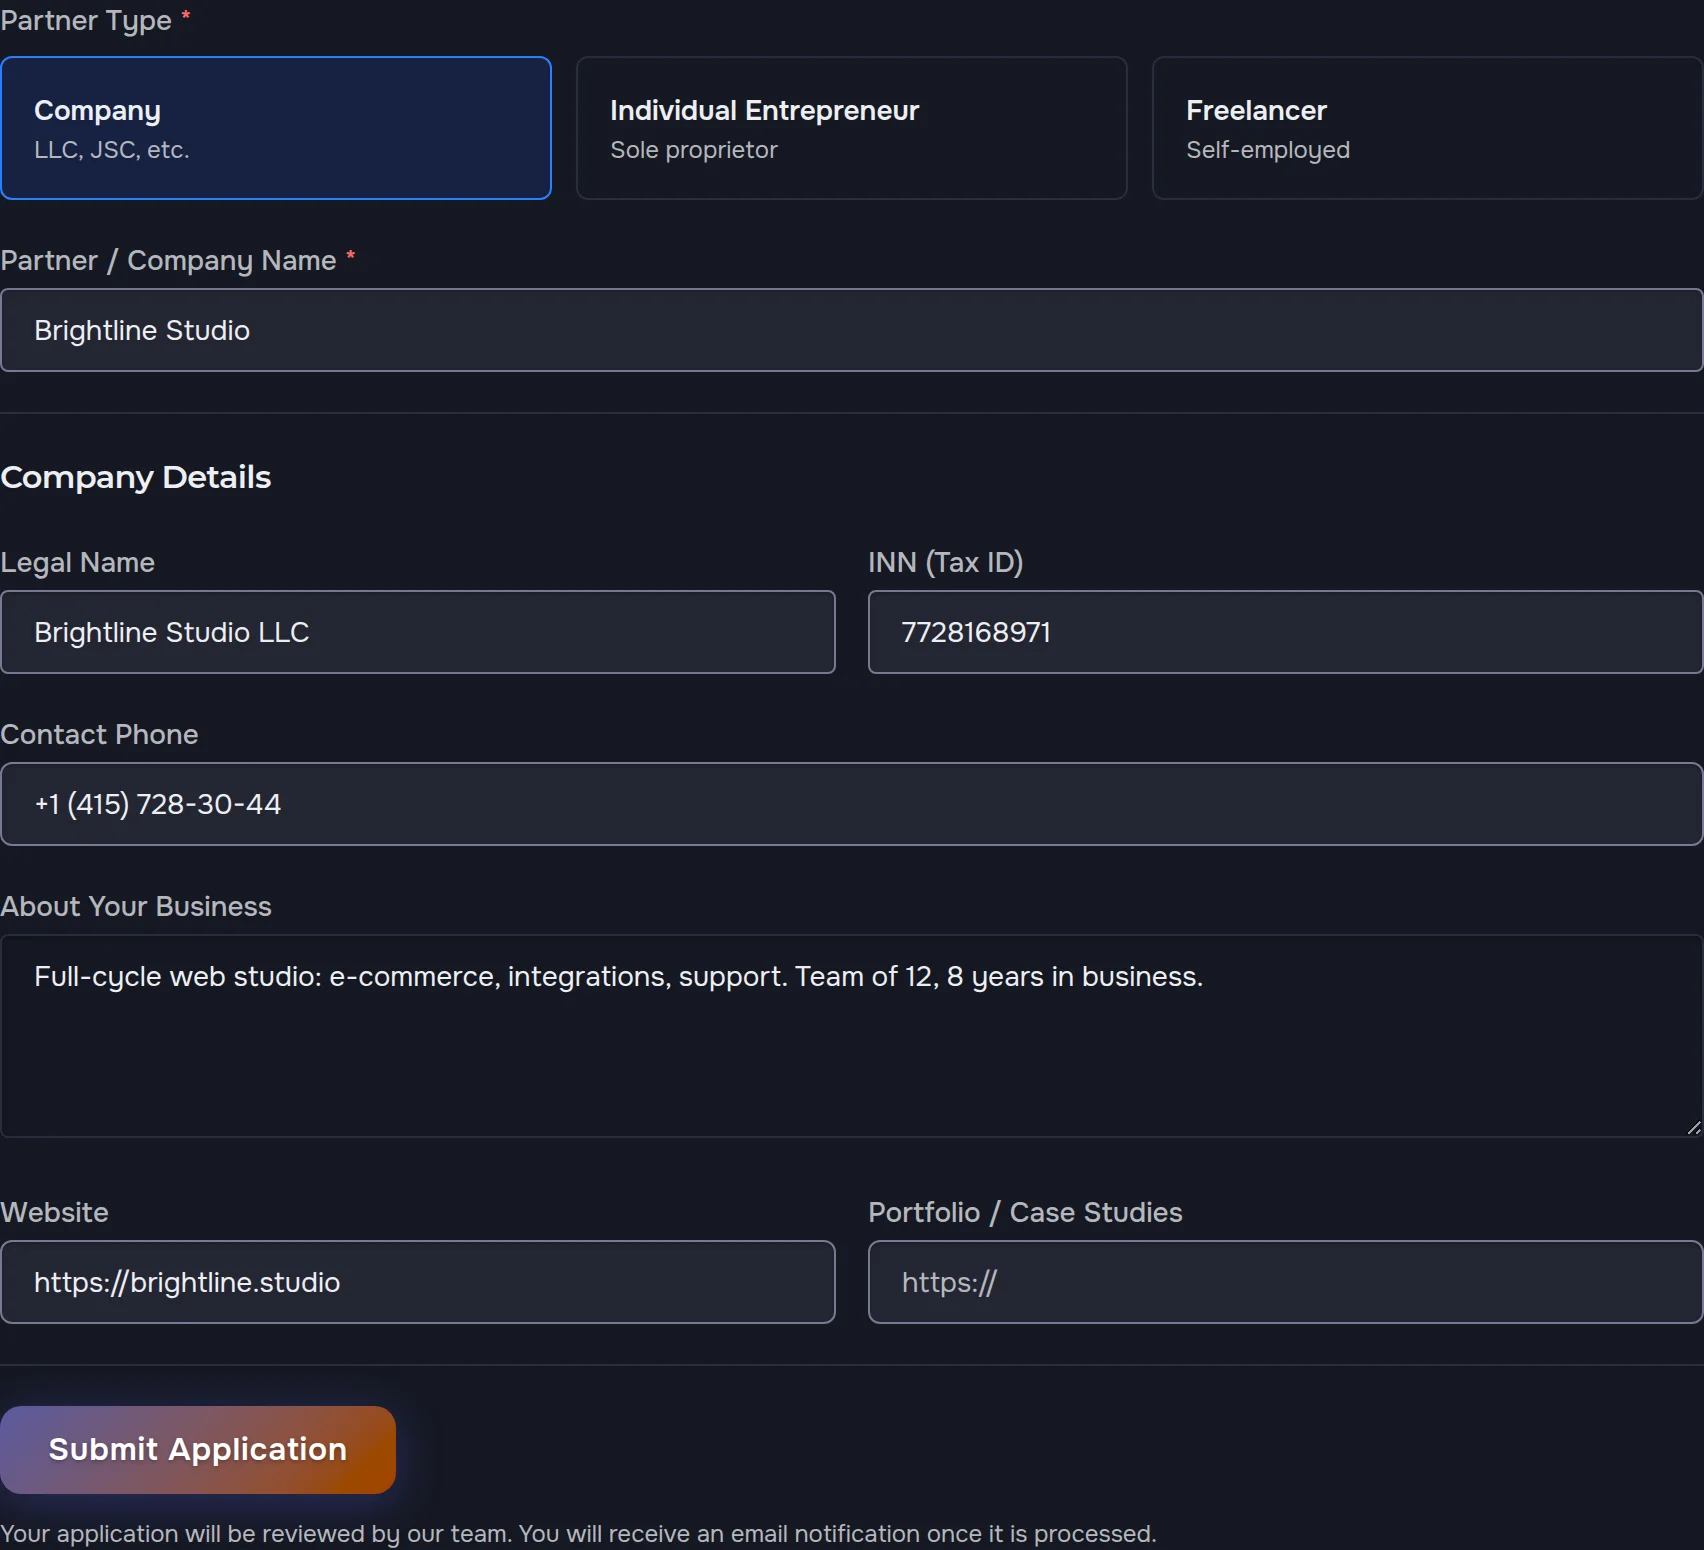Screen dimensions: 1704x1550
Task: Click the Company Details heading
Action: 136,477
